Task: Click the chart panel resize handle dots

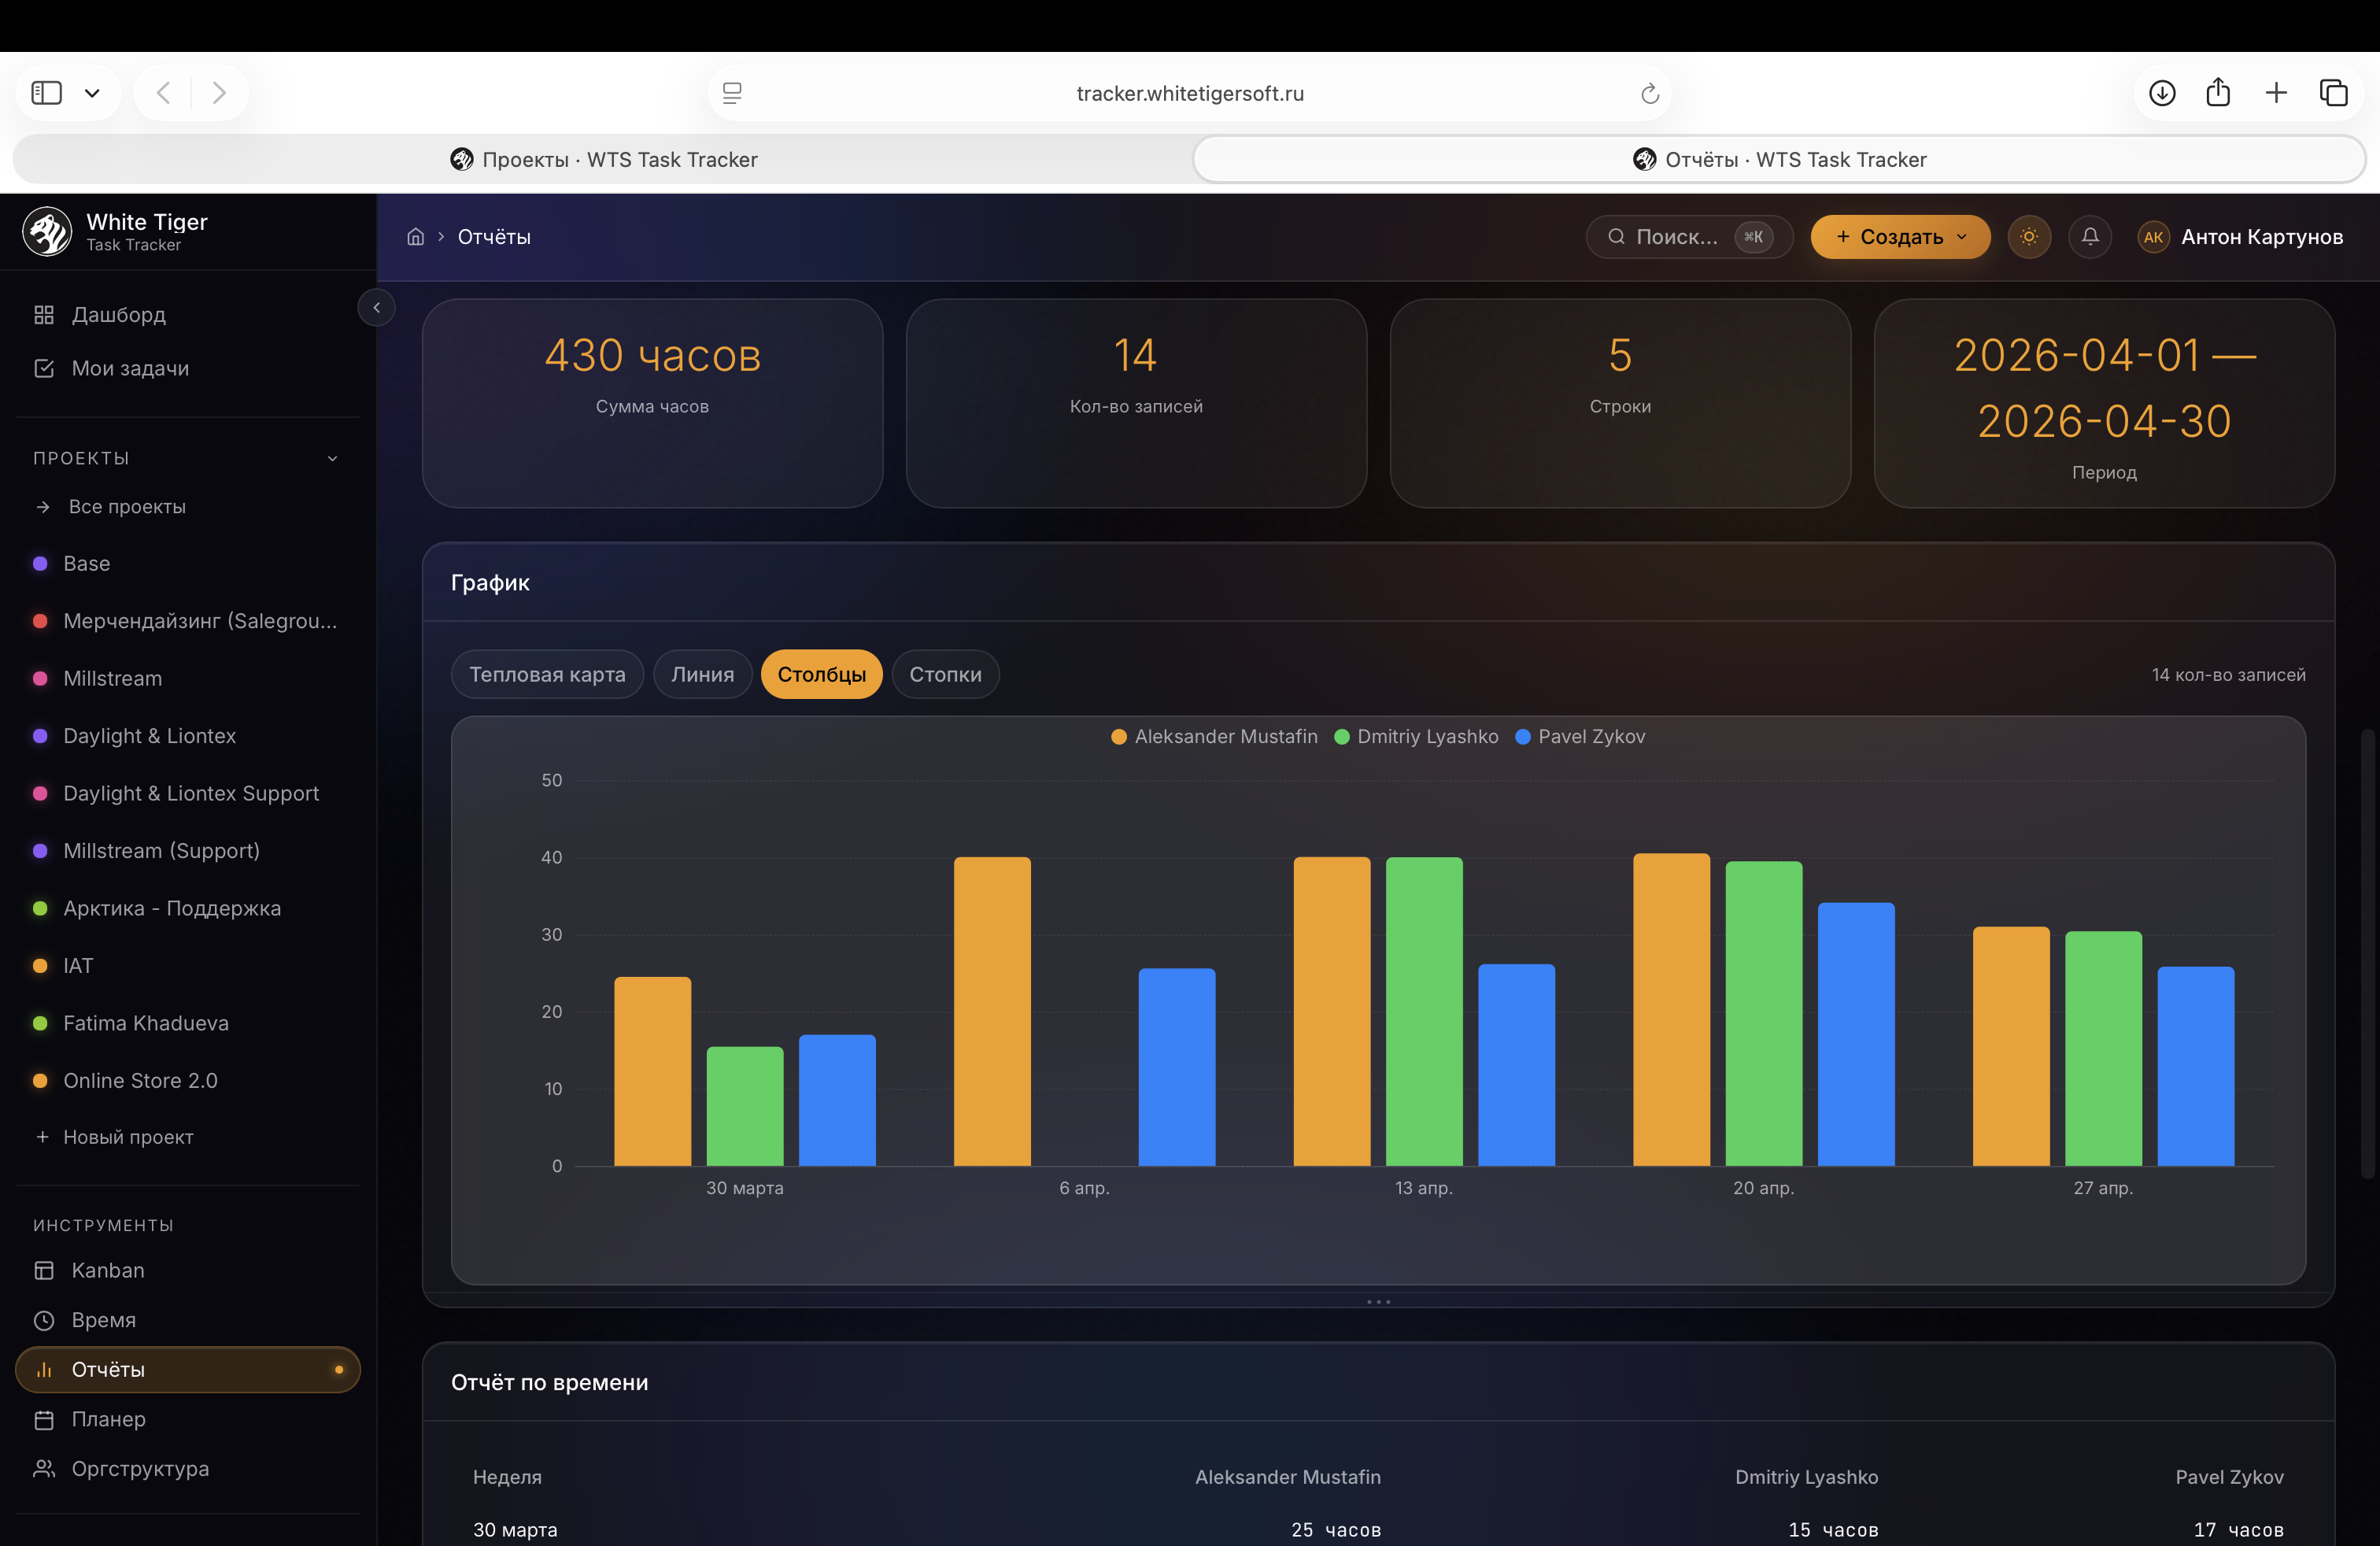Action: [1378, 1301]
